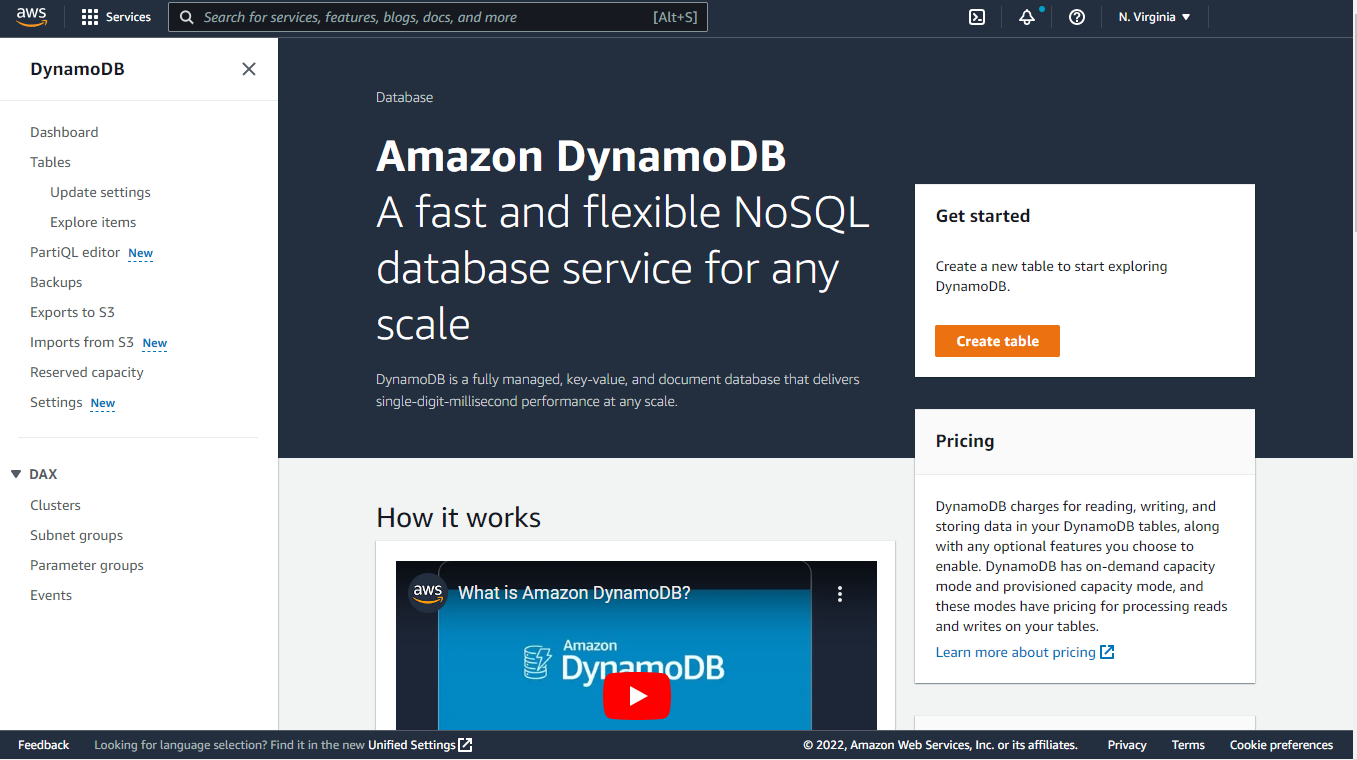Click the magnifier icon in search bar
Image resolution: width=1357 pixels, height=760 pixels.
[x=186, y=17]
